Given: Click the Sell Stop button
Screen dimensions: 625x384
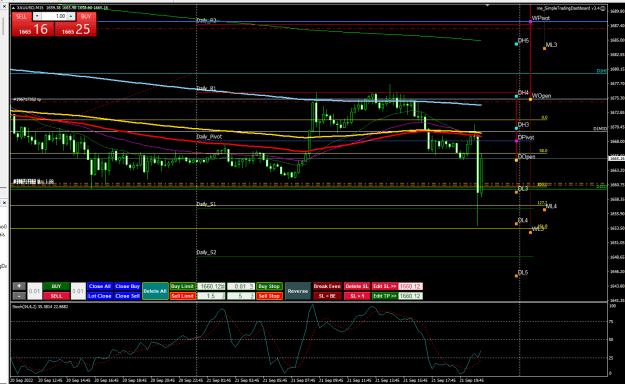Looking at the screenshot, I should [269, 296].
